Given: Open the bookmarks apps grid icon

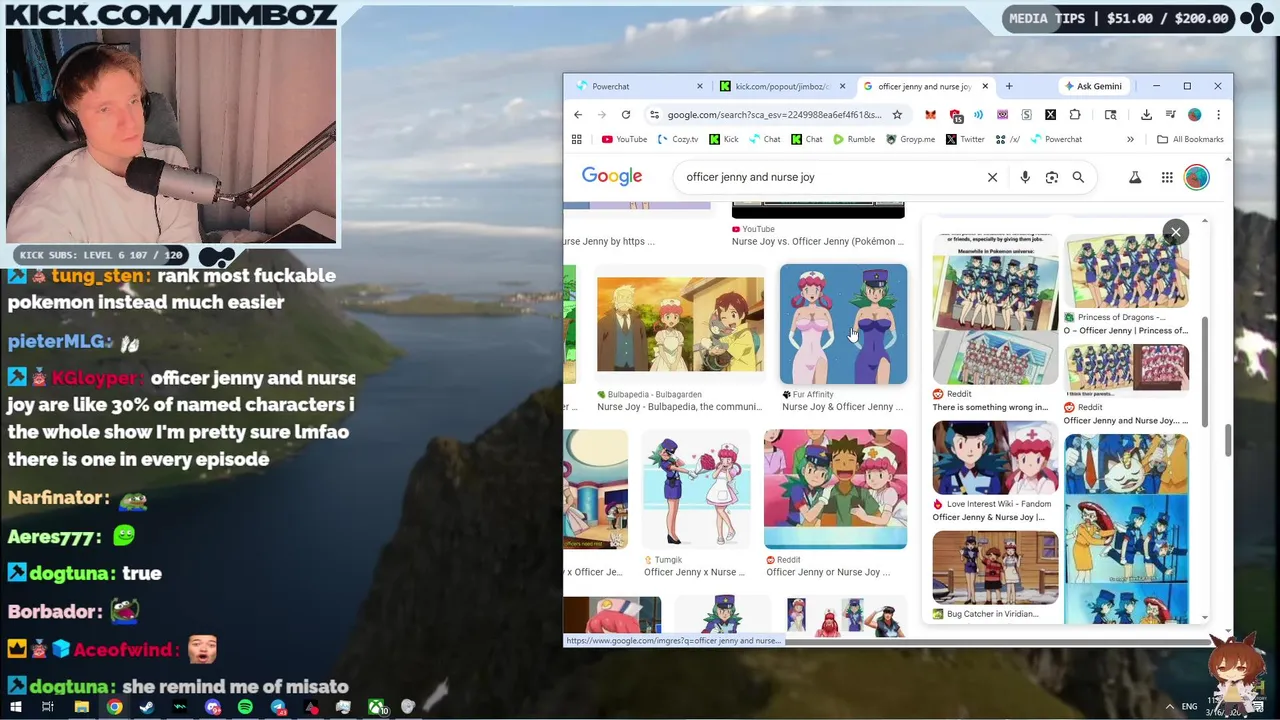Looking at the screenshot, I should (577, 139).
